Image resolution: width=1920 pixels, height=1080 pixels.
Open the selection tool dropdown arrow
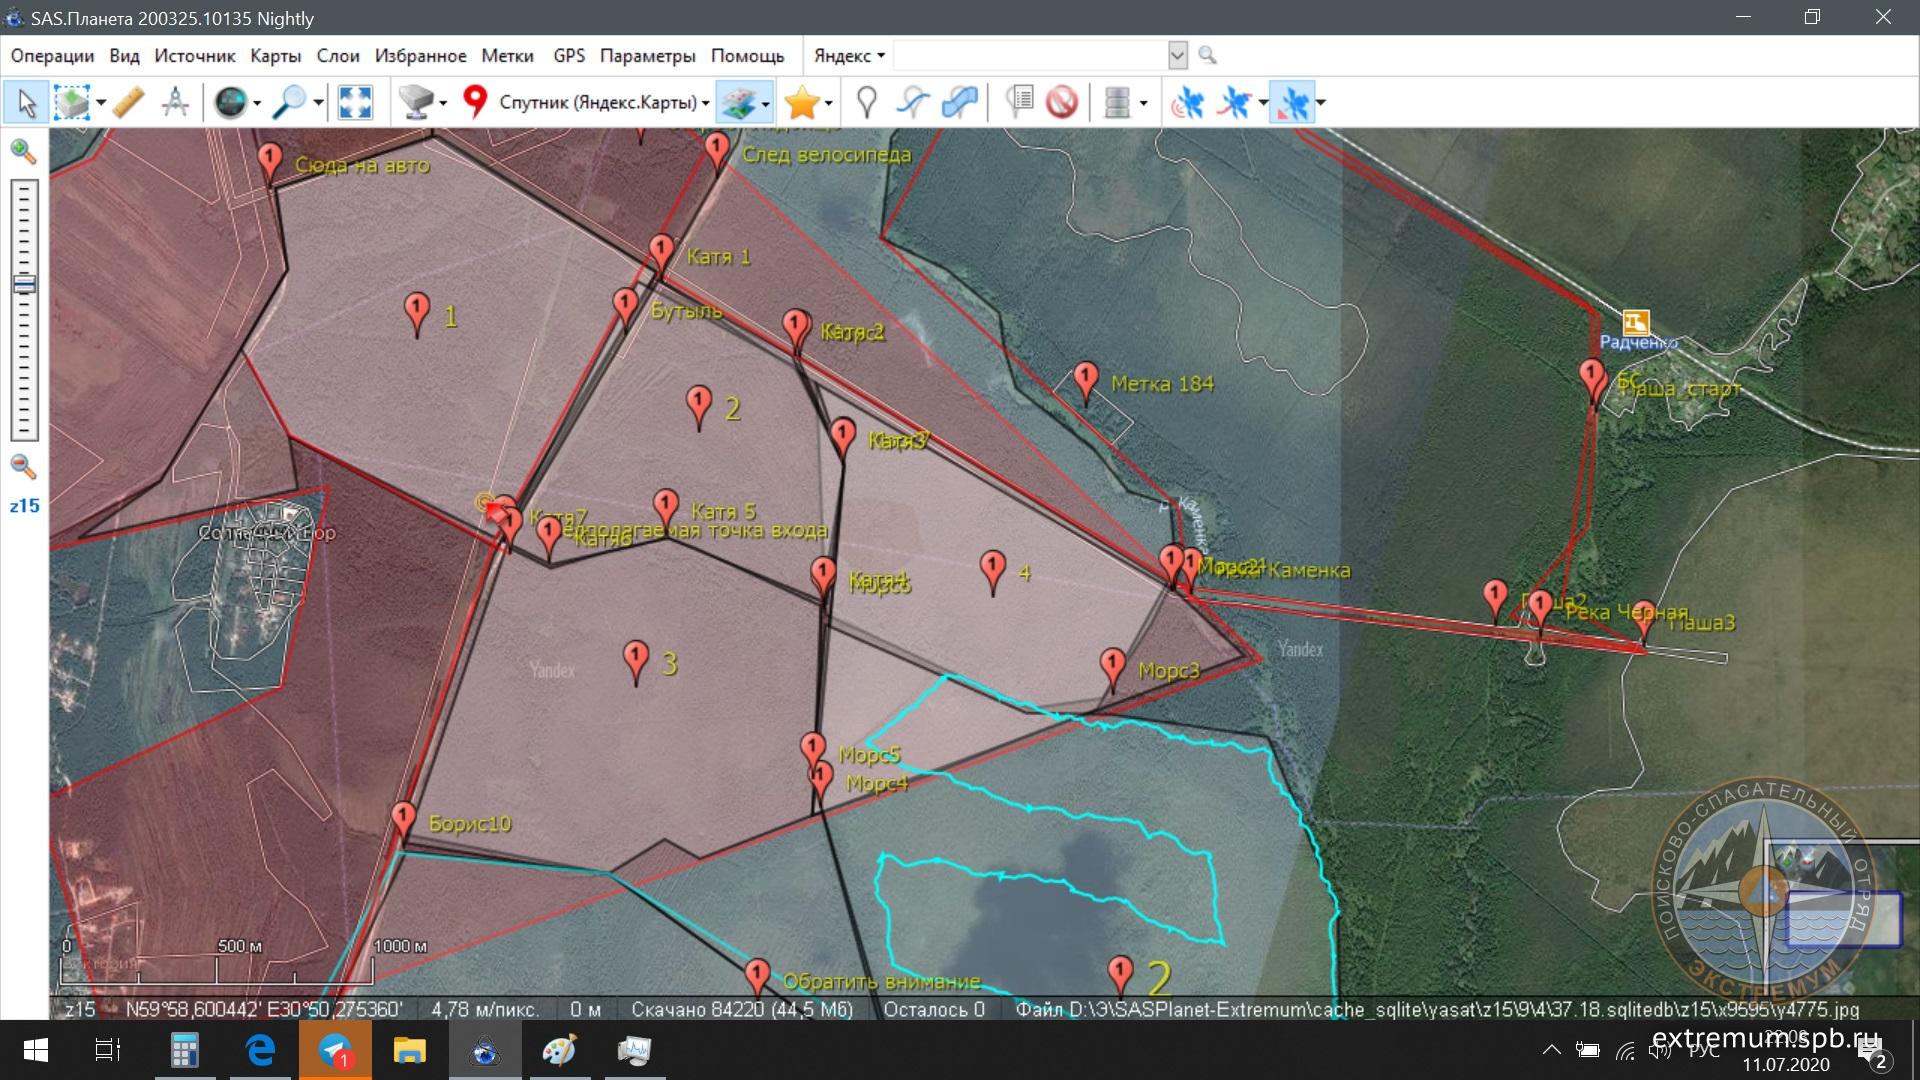click(101, 103)
